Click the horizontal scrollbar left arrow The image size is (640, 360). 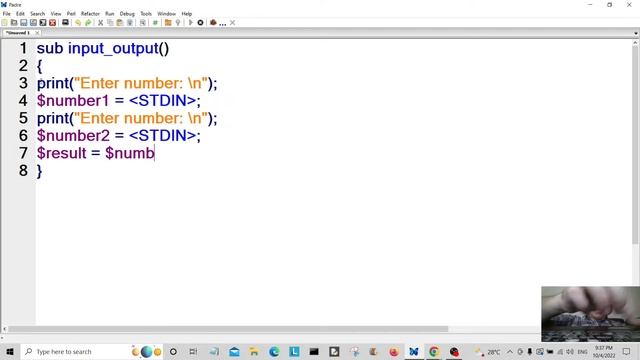pos(4,329)
